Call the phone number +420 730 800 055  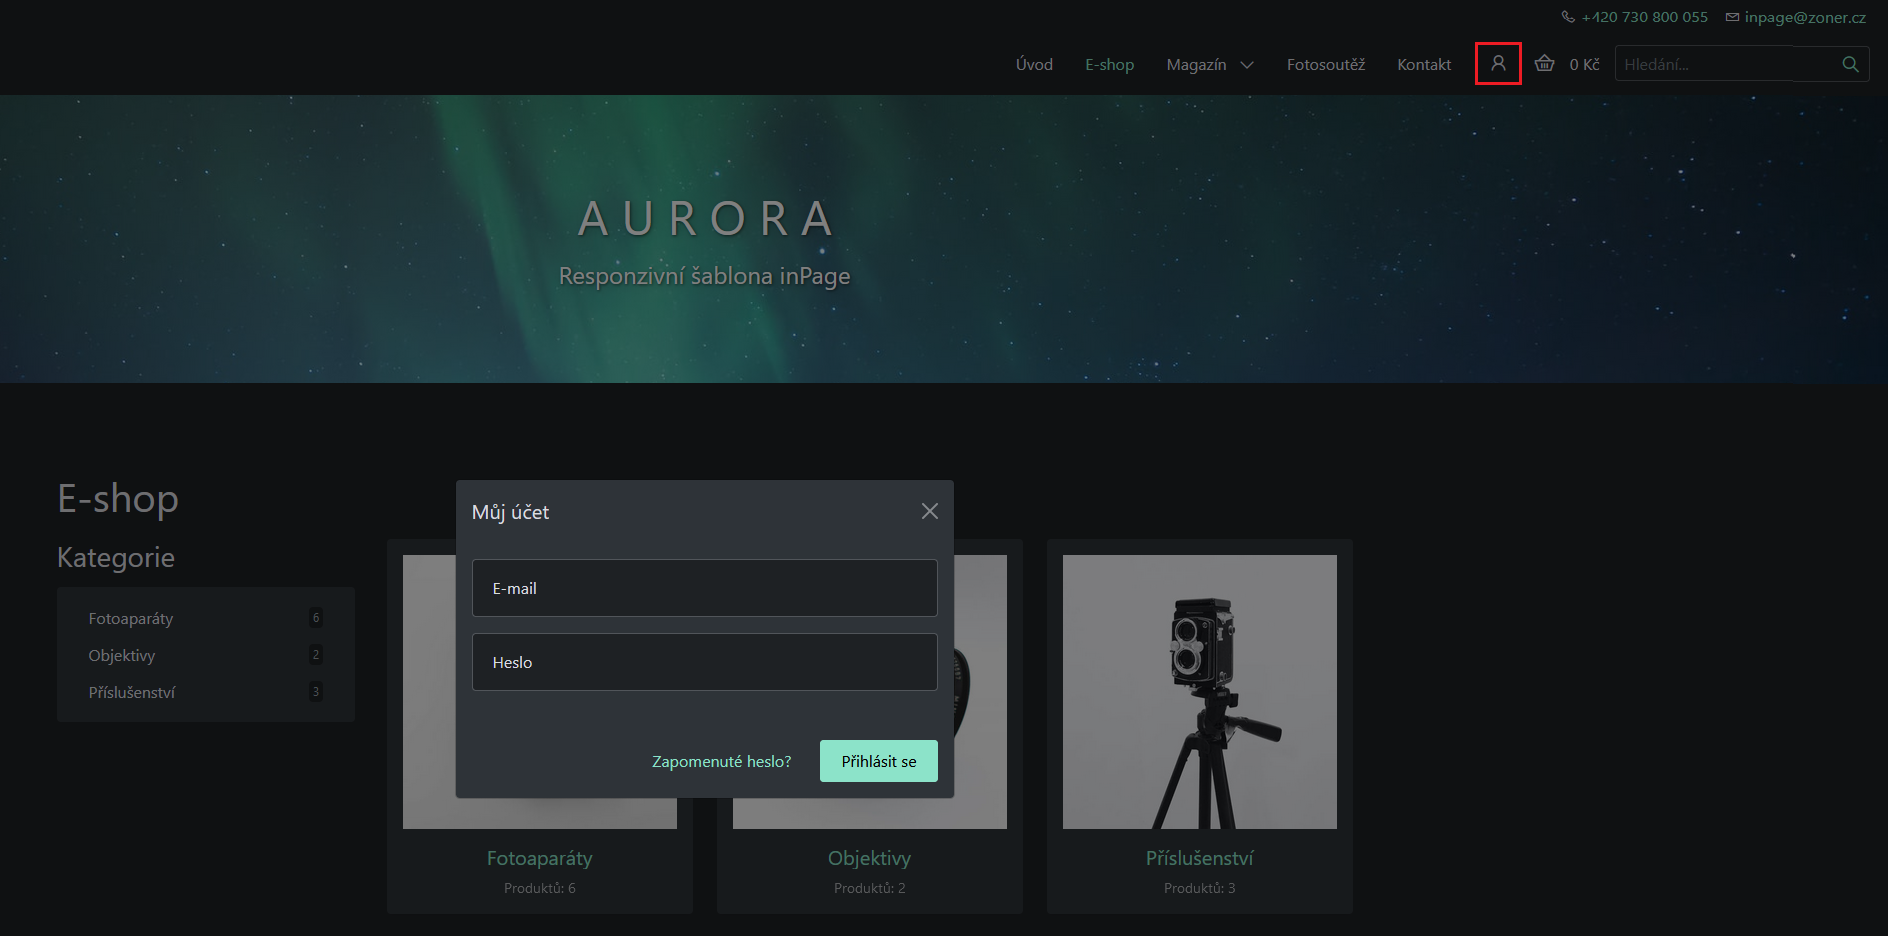pos(1644,17)
